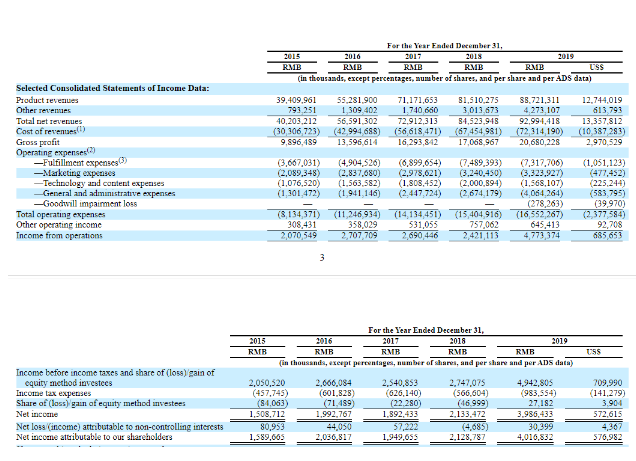Click the Selected Consolidated Statements of Income Data heading
This screenshot has height=461, width=636.
tap(112, 88)
